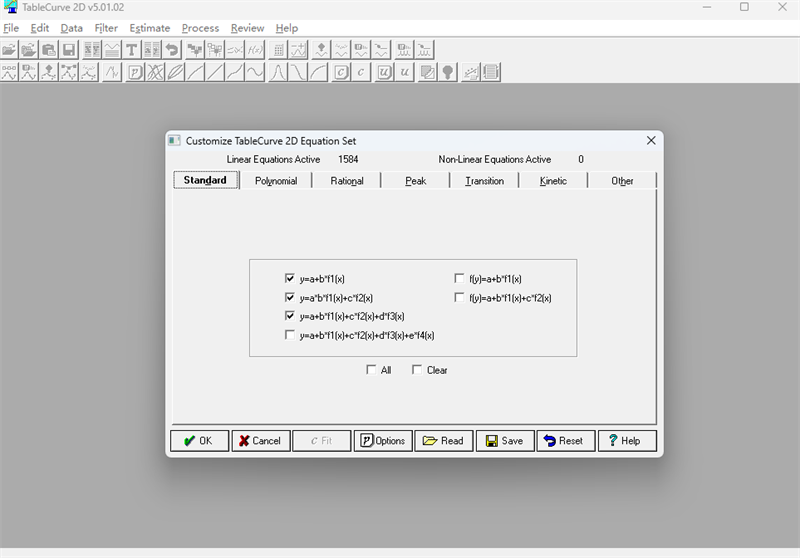
Task: Open the Peak equations tab
Action: (415, 181)
